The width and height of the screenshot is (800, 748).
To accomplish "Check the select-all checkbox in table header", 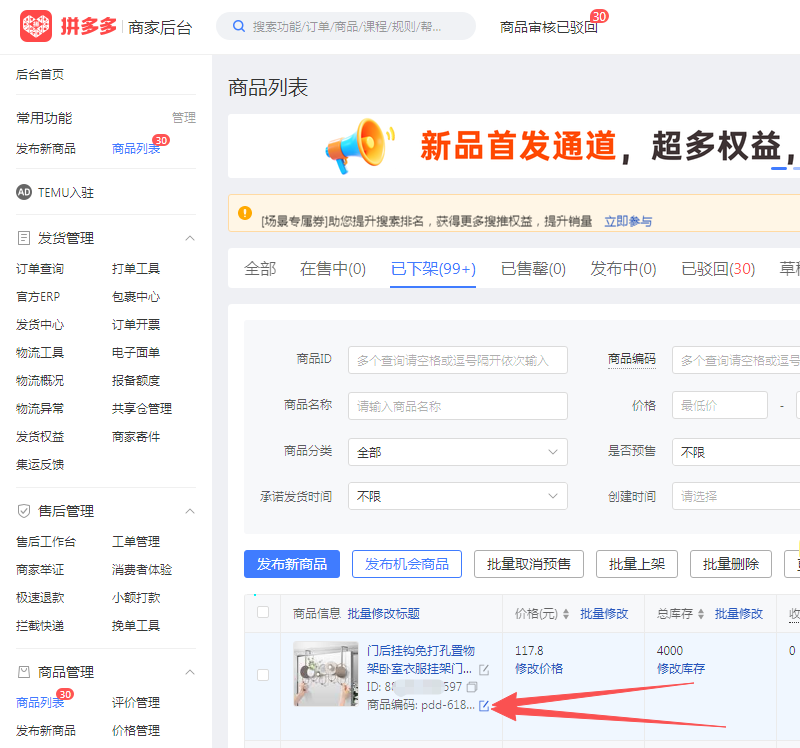I will pyautogui.click(x=263, y=613).
